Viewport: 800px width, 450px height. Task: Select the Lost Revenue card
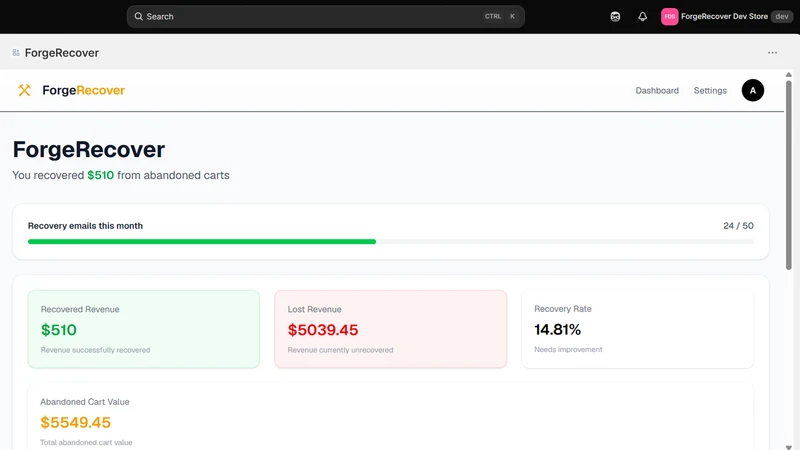[x=390, y=329]
